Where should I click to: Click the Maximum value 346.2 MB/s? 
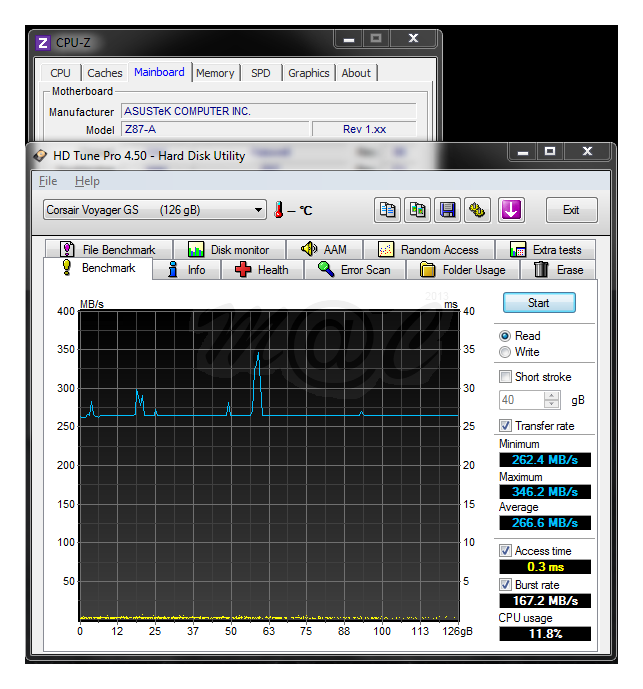545,492
